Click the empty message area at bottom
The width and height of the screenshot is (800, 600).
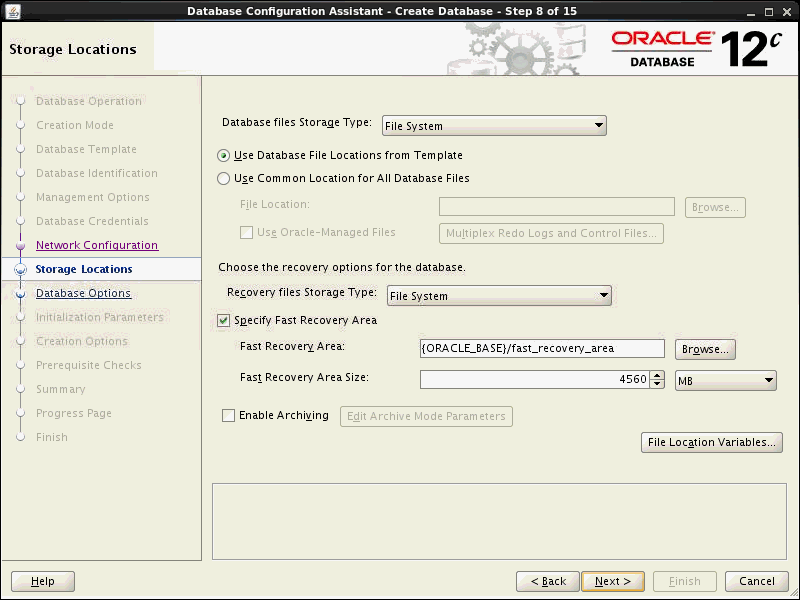click(x=499, y=521)
